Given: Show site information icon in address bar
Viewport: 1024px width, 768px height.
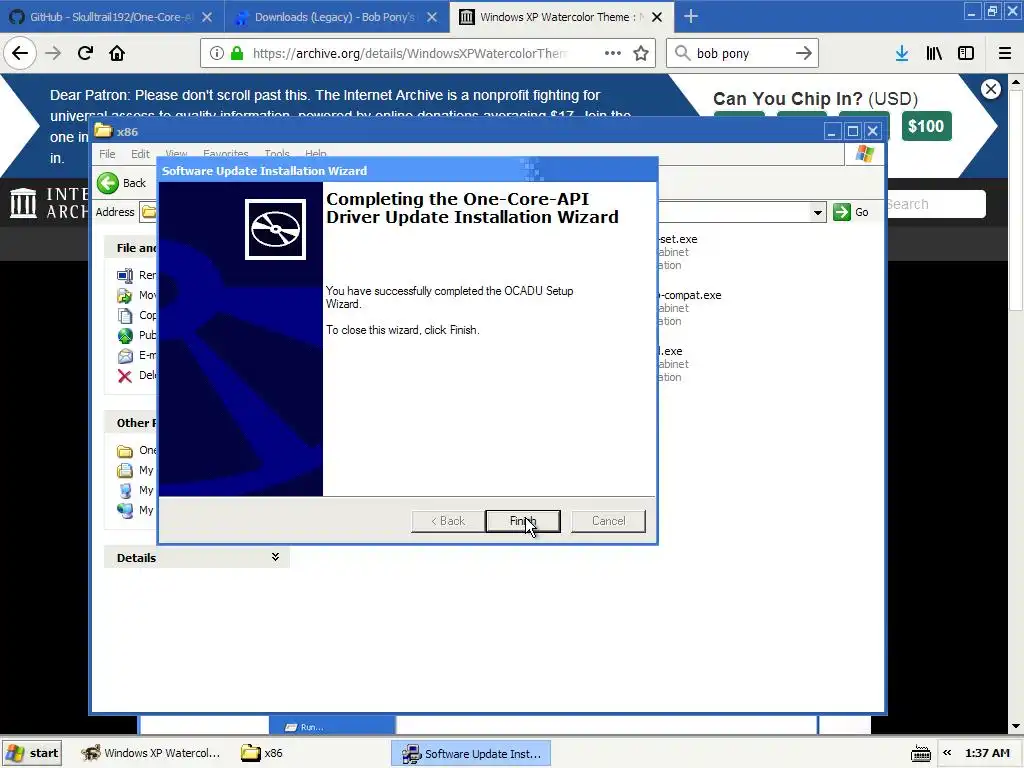Looking at the screenshot, I should point(217,53).
